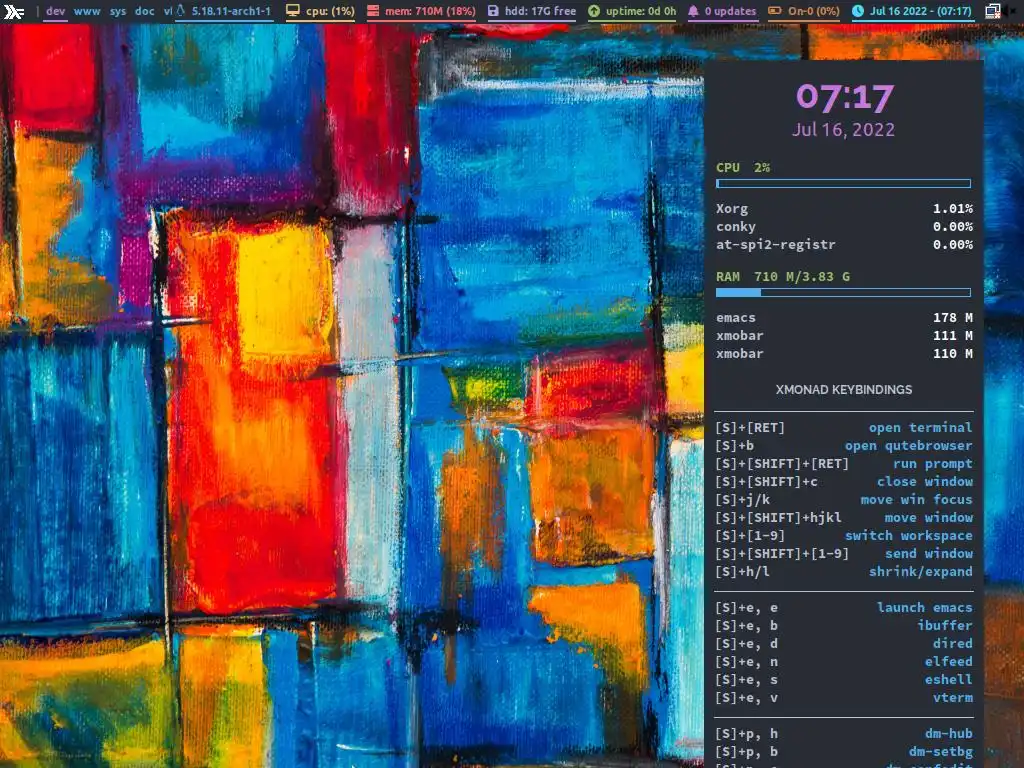Click the open terminal keybinding row

pos(844,428)
